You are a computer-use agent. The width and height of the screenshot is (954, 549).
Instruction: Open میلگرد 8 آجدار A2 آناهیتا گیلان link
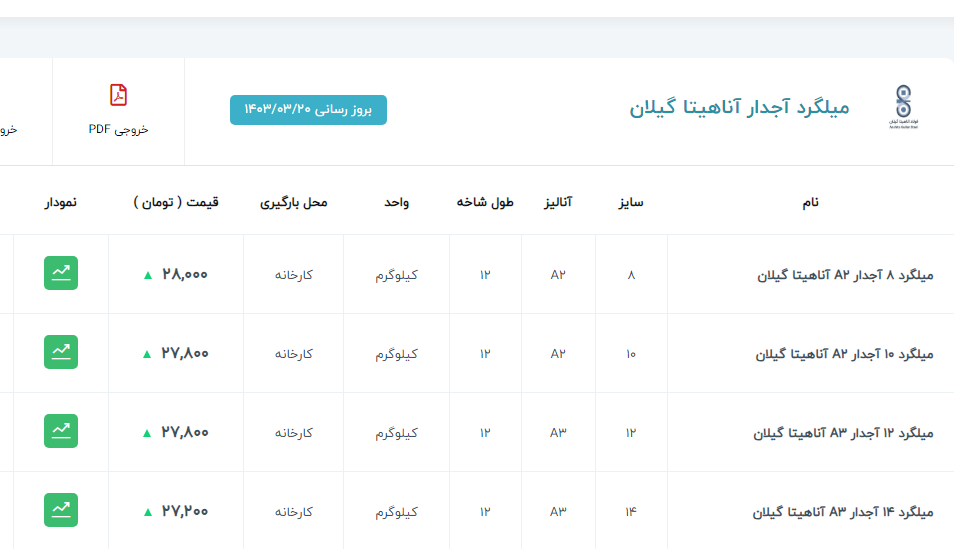click(845, 275)
